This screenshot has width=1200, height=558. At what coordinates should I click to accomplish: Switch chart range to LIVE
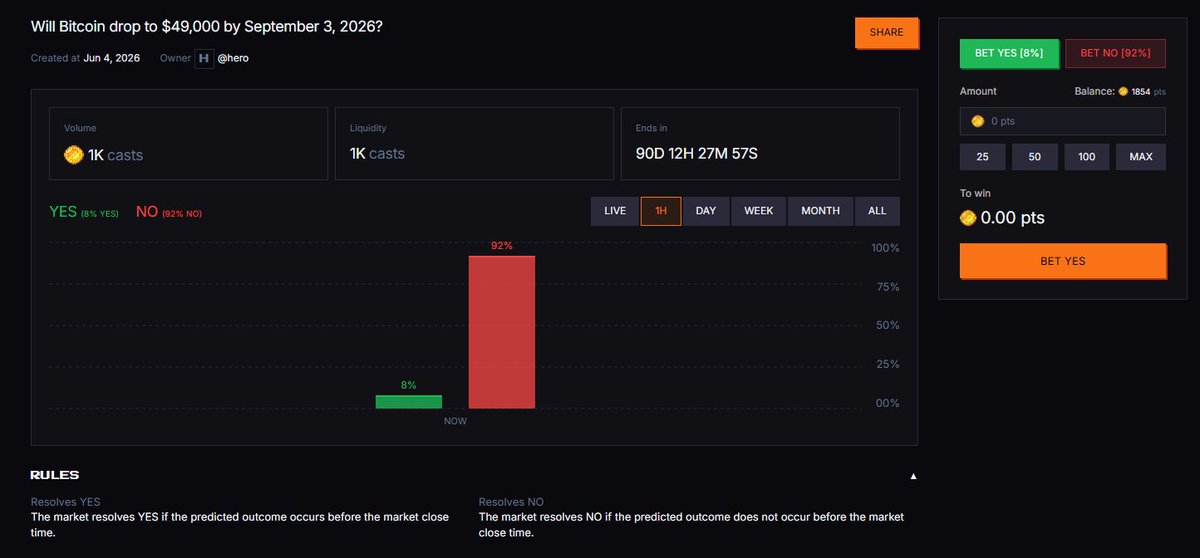tap(615, 211)
